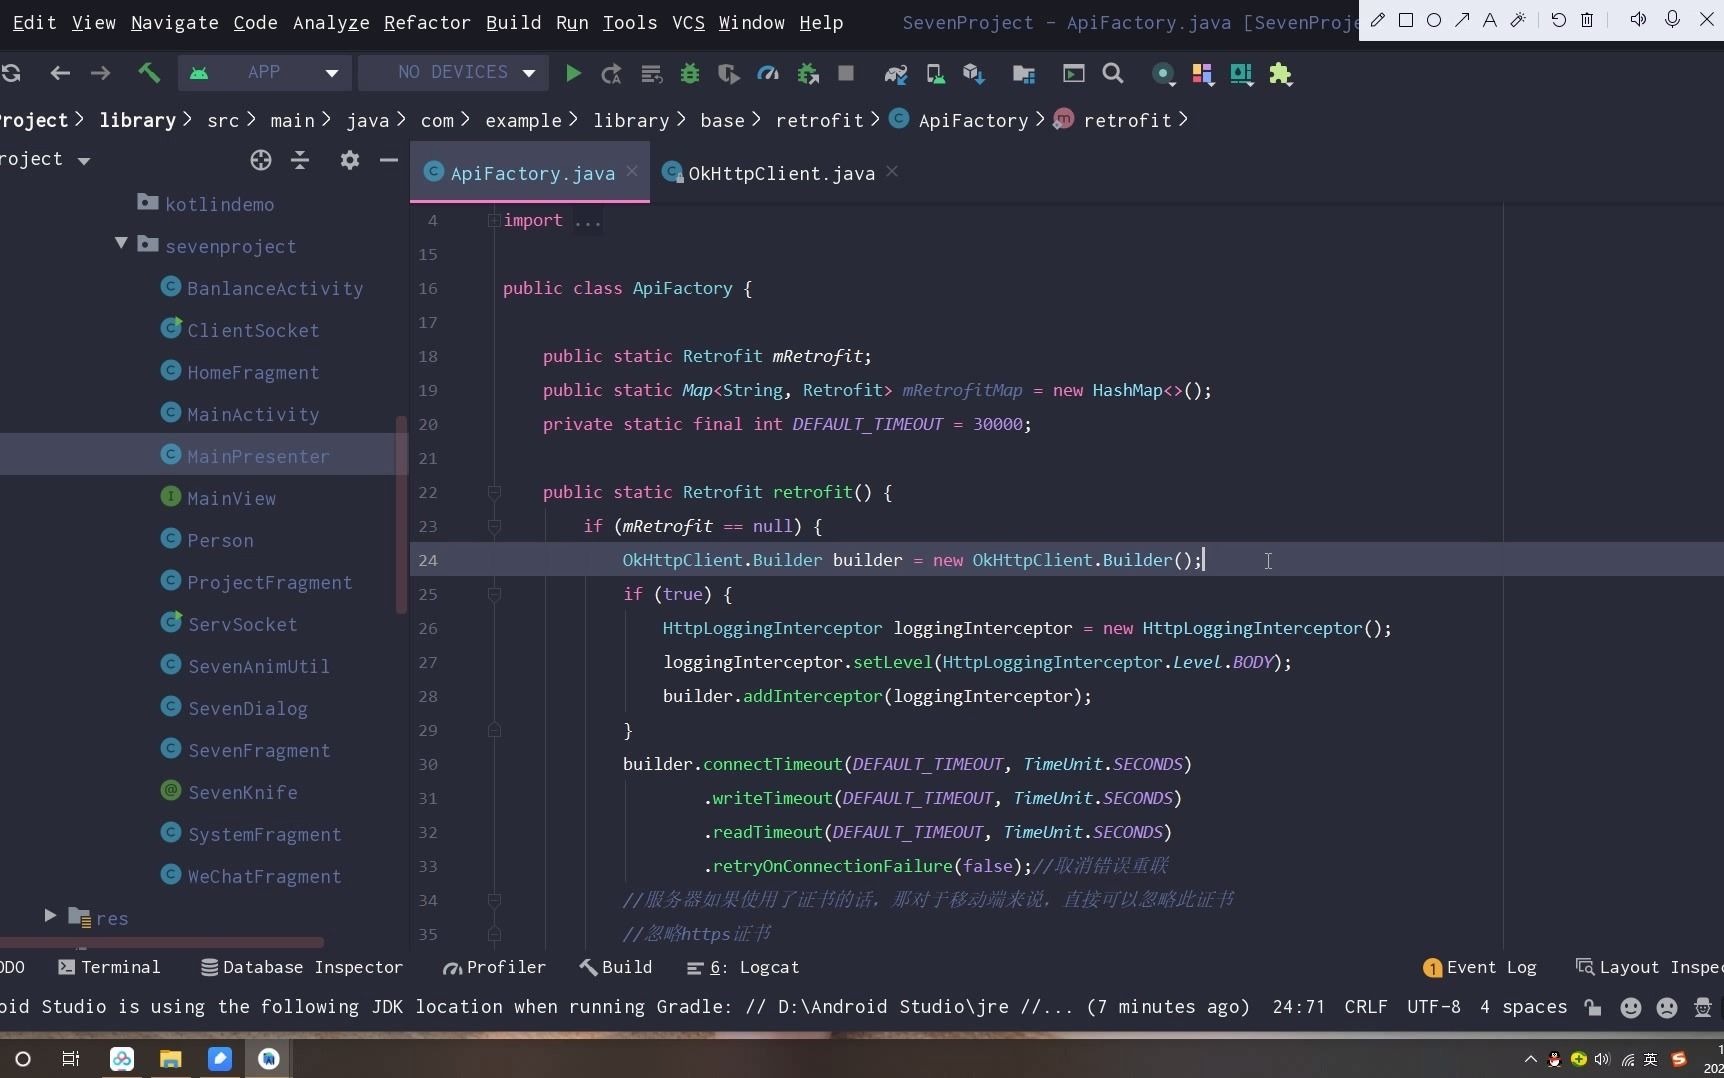The height and width of the screenshot is (1078, 1724).
Task: Open the Terminal tool window
Action: 109,967
